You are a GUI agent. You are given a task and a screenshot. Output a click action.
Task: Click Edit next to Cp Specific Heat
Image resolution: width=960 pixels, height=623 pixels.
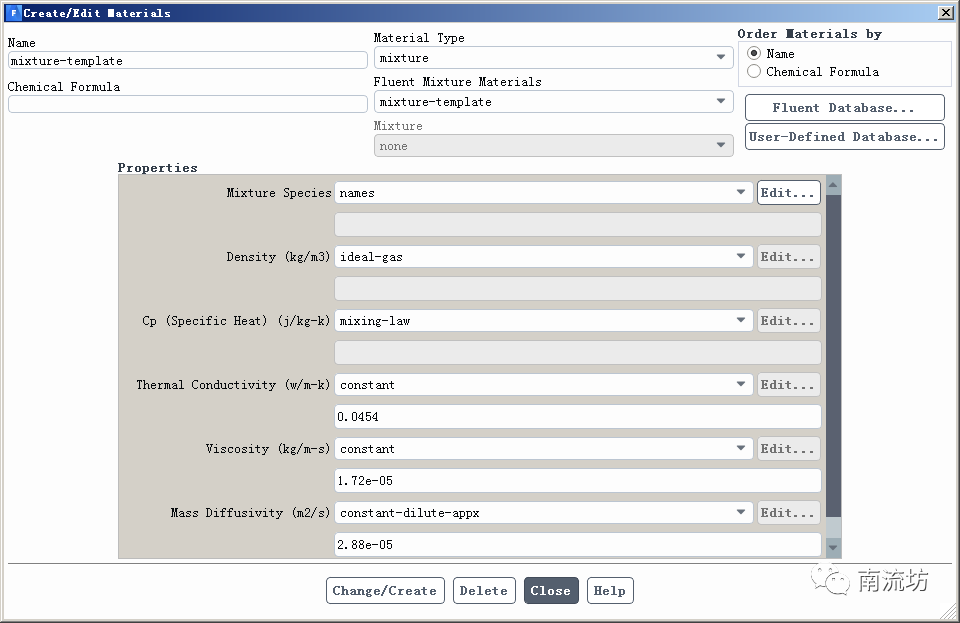(788, 321)
